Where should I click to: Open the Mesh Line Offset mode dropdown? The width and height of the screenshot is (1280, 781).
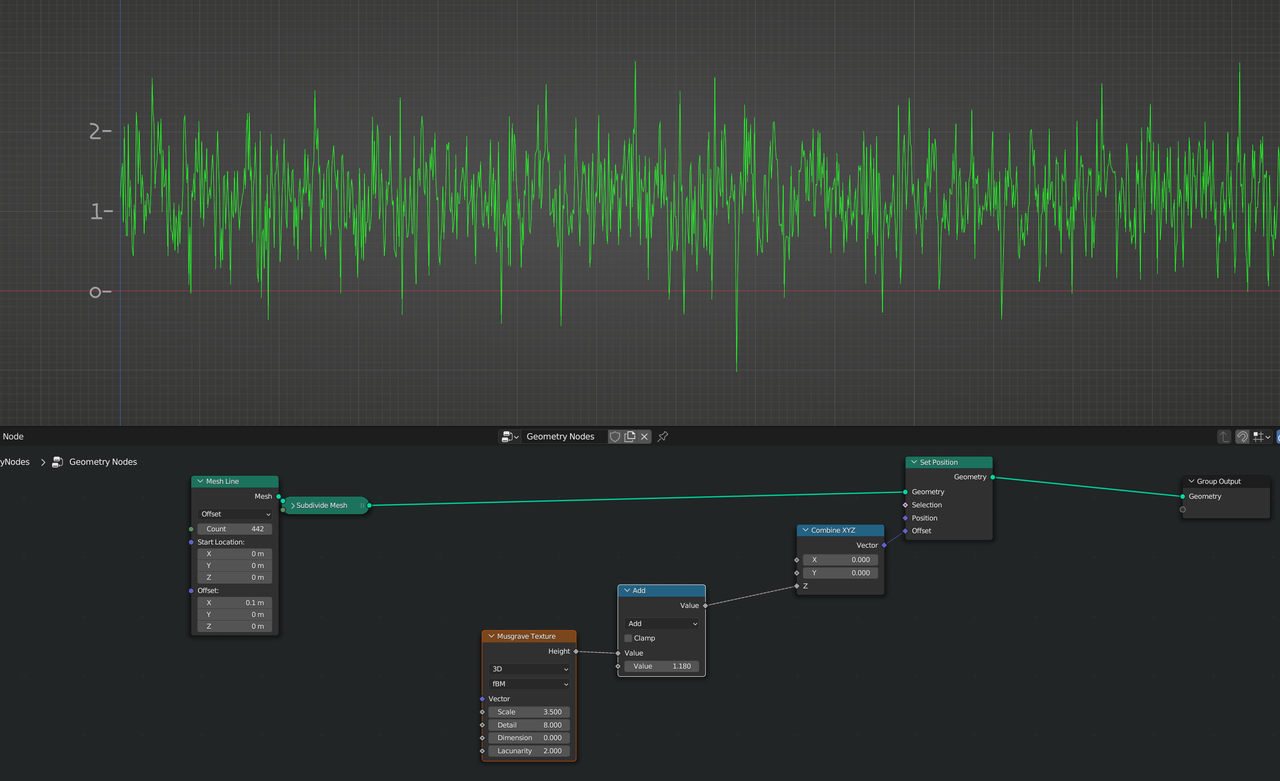coord(236,514)
